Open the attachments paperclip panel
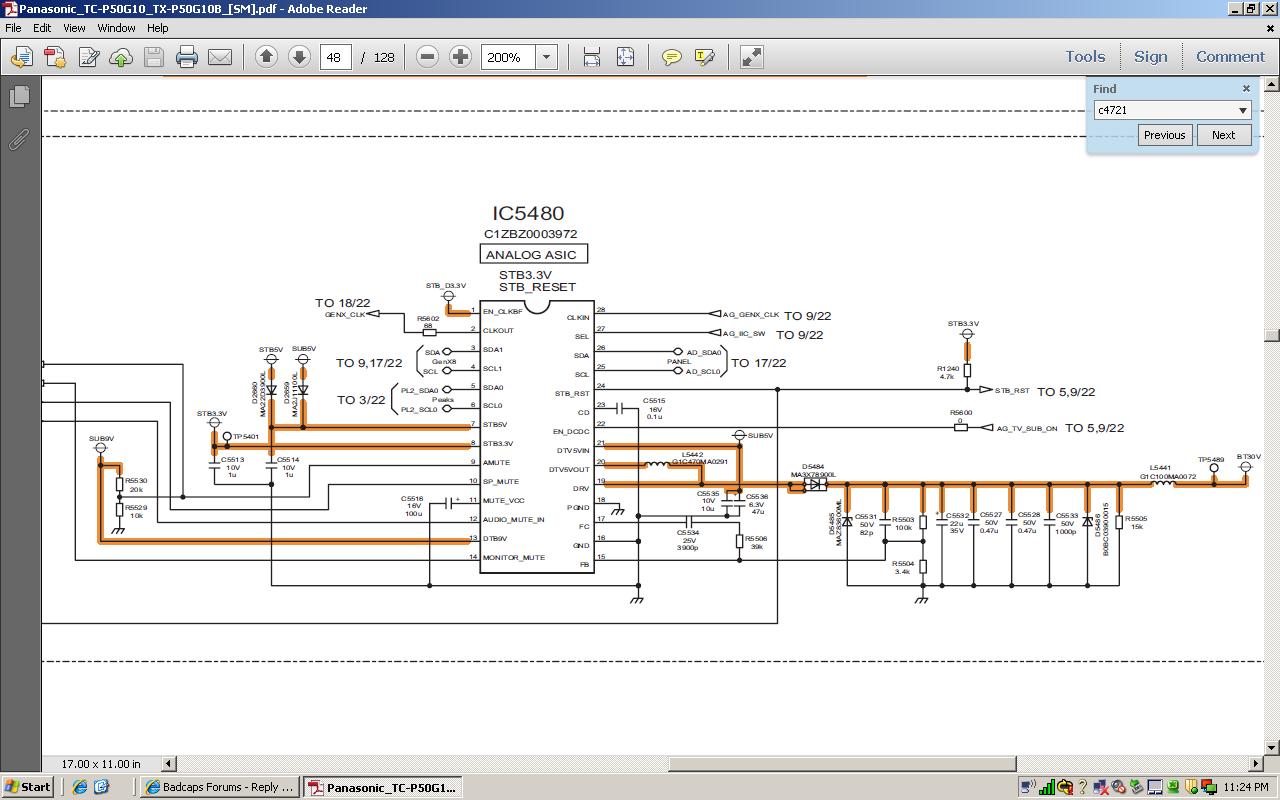The height and width of the screenshot is (800, 1280). coord(19,139)
